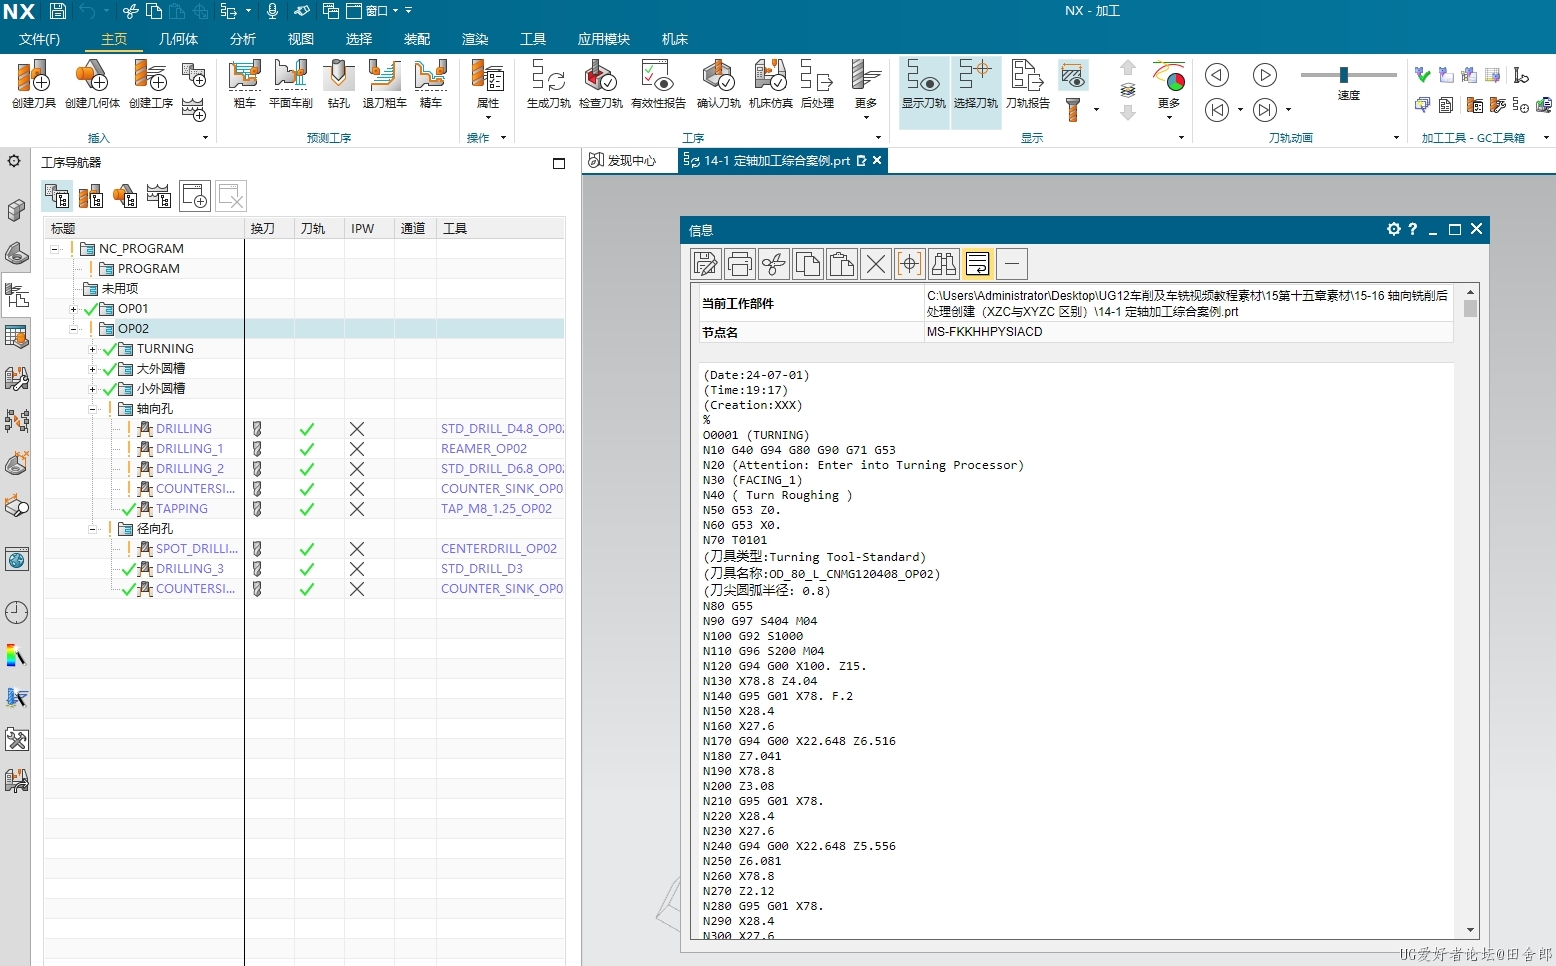
Task: Select the SPOT_DRILLI... operation
Action: click(x=197, y=549)
